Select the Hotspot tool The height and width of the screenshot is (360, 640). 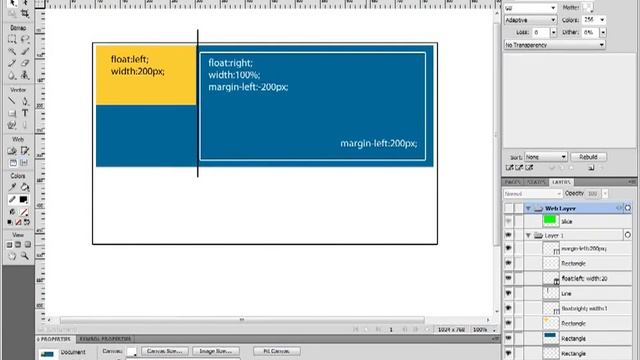pyautogui.click(x=12, y=151)
